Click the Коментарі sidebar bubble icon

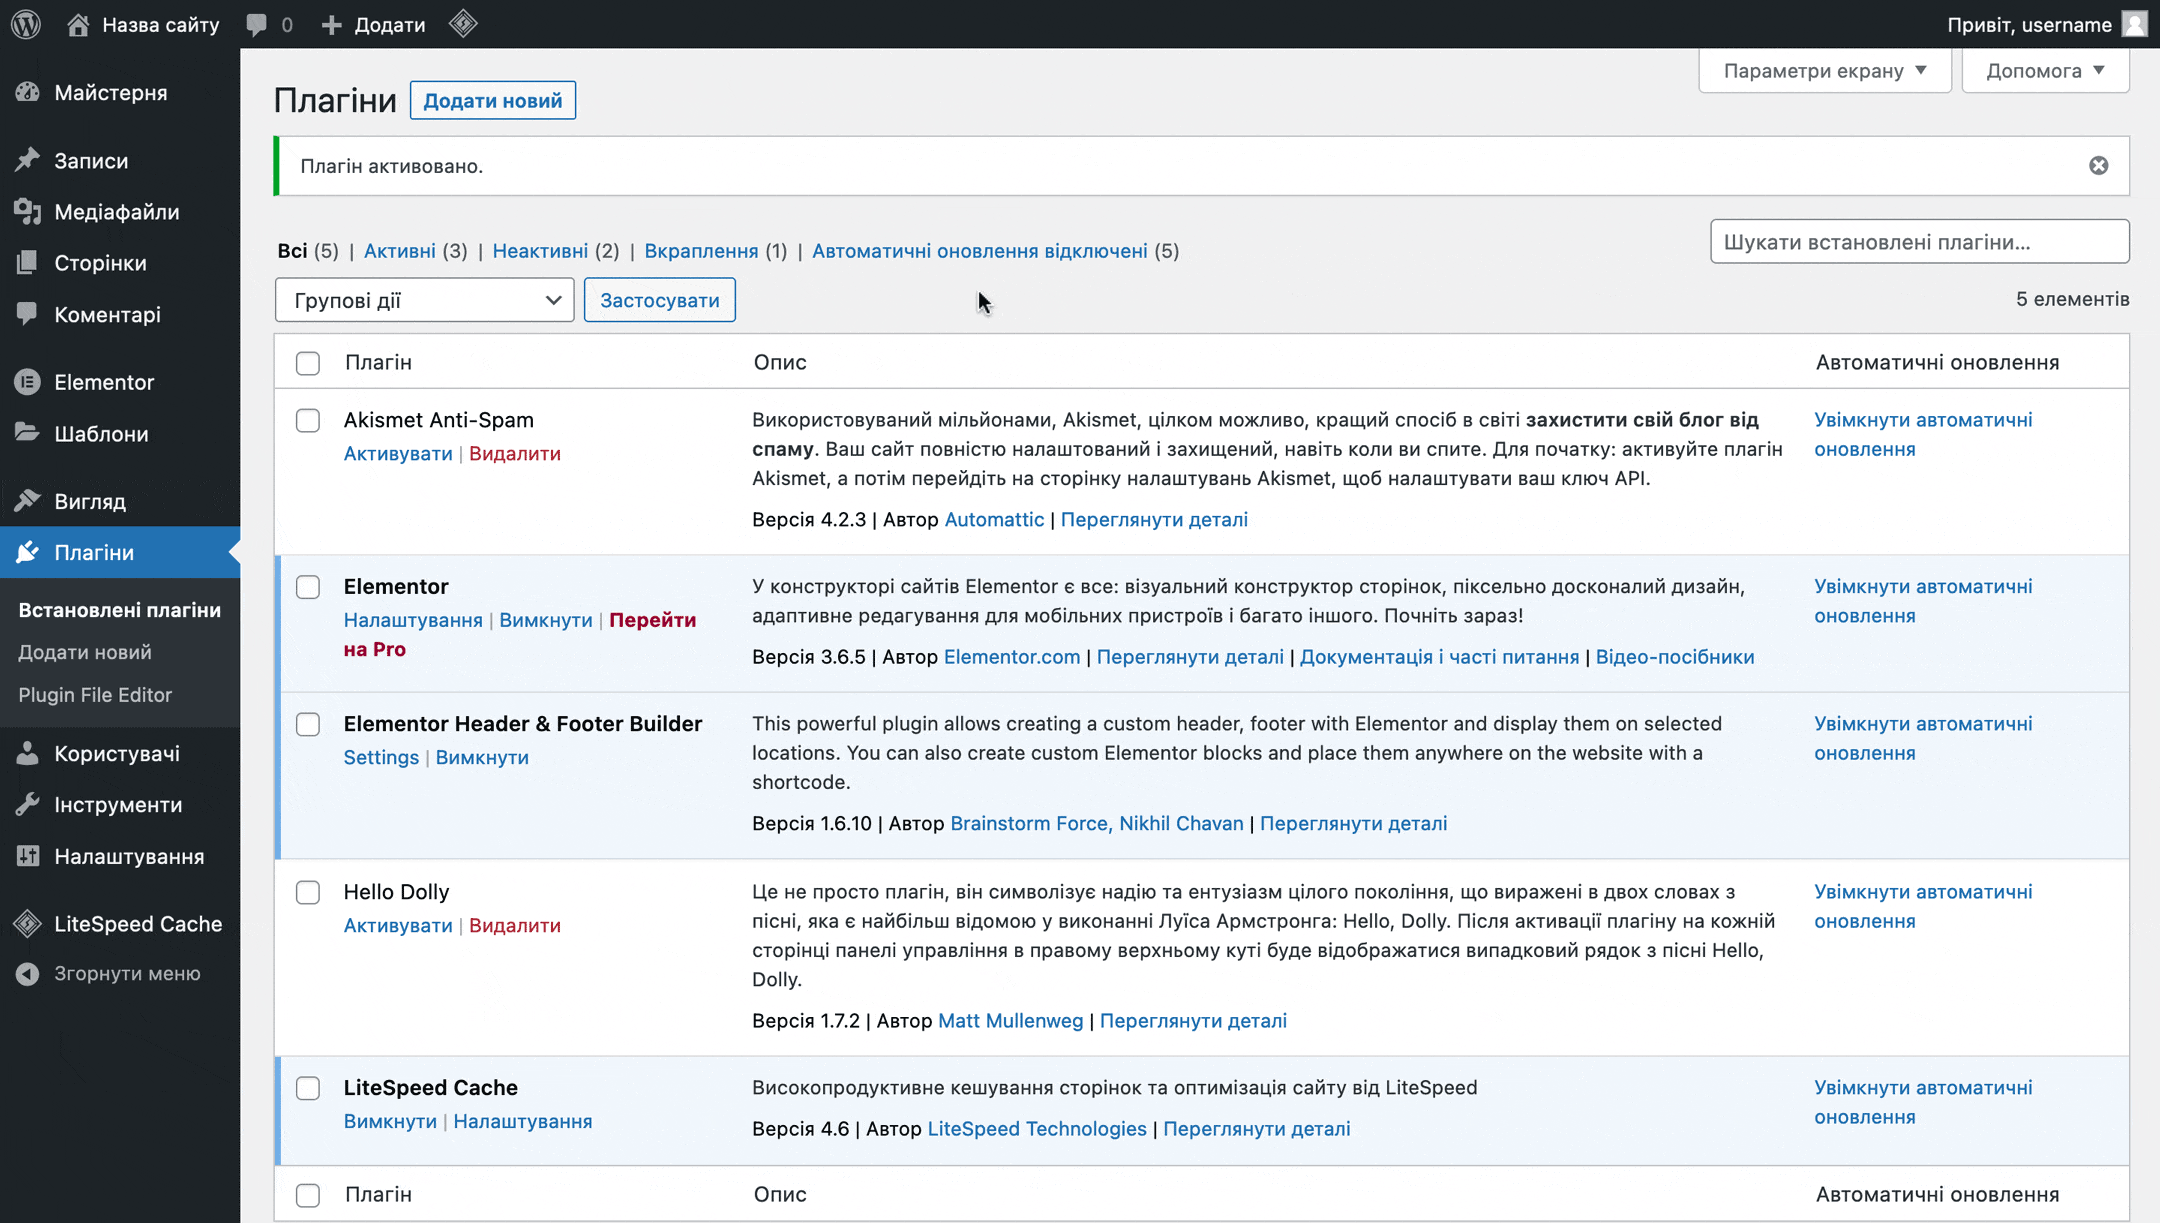point(28,314)
